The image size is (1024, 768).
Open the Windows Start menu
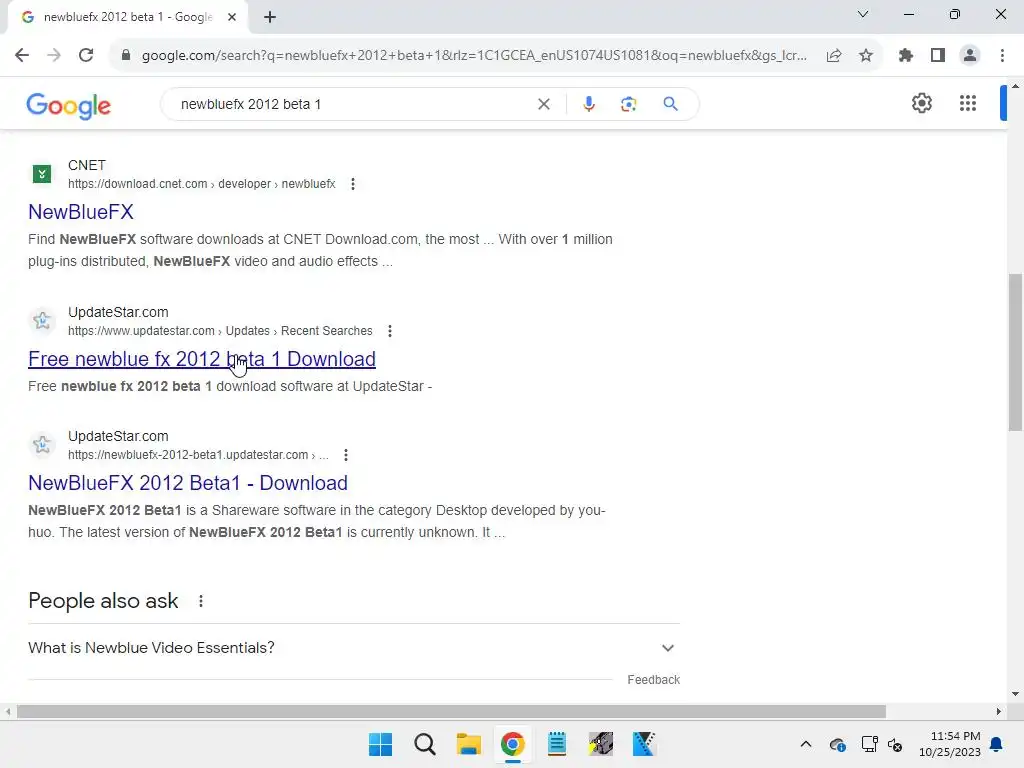click(381, 744)
